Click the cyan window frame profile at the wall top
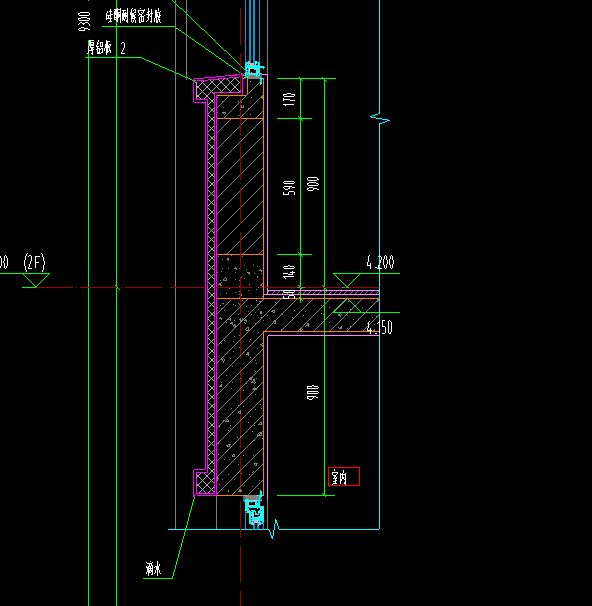This screenshot has height=606, width=592. tap(253, 70)
